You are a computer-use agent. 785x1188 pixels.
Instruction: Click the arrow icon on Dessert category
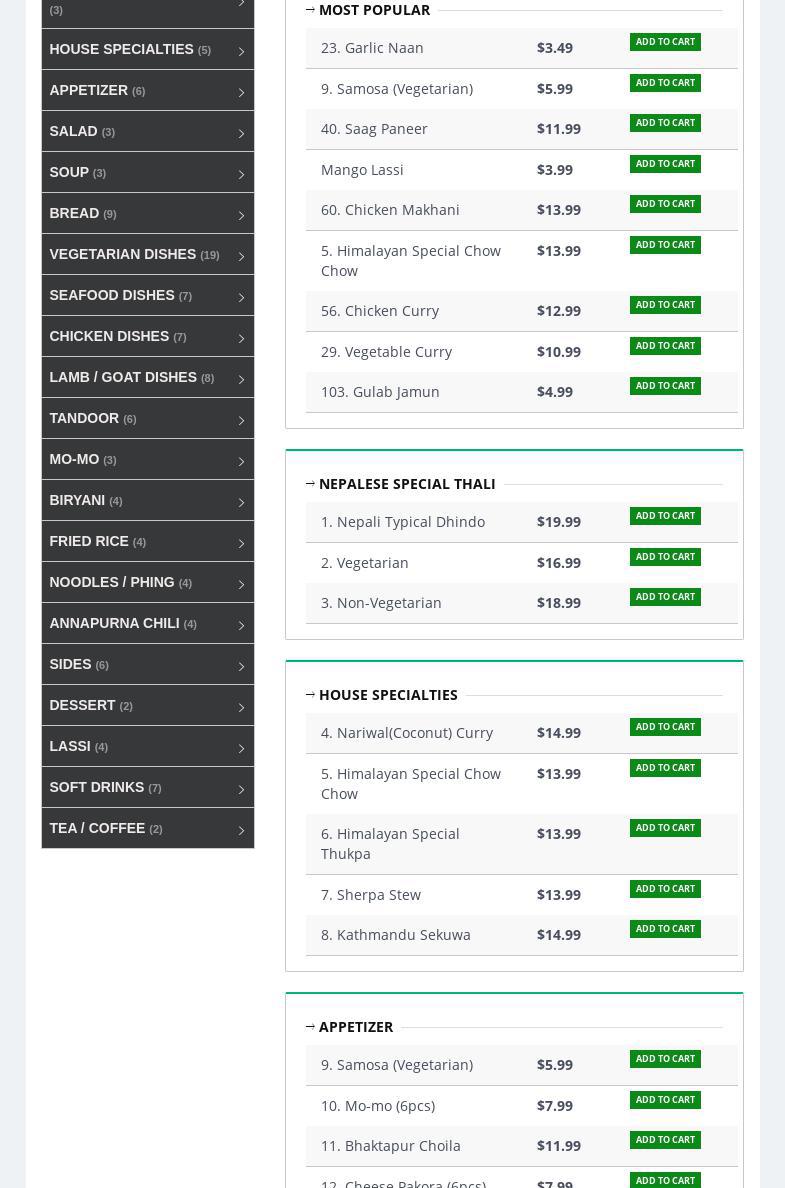click(241, 706)
